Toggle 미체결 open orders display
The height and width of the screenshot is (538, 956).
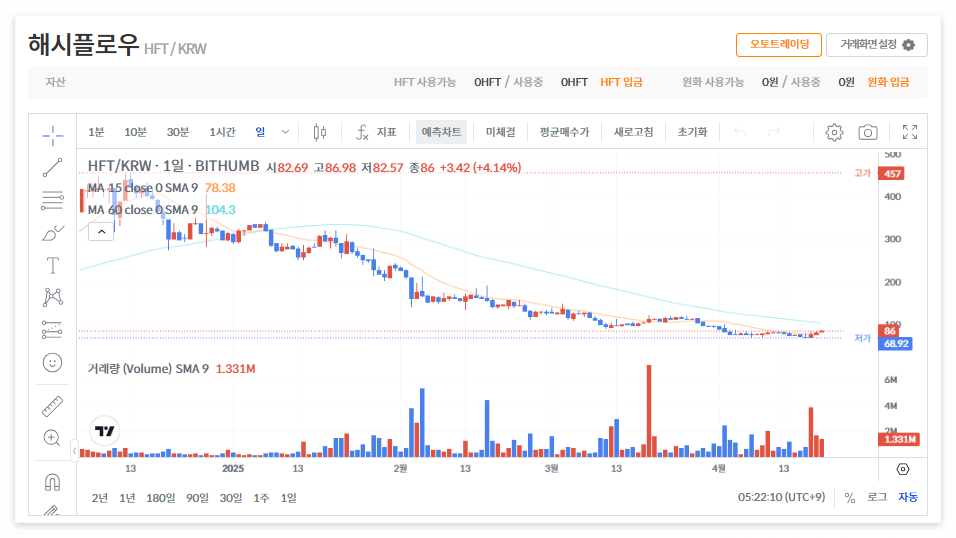[x=500, y=132]
